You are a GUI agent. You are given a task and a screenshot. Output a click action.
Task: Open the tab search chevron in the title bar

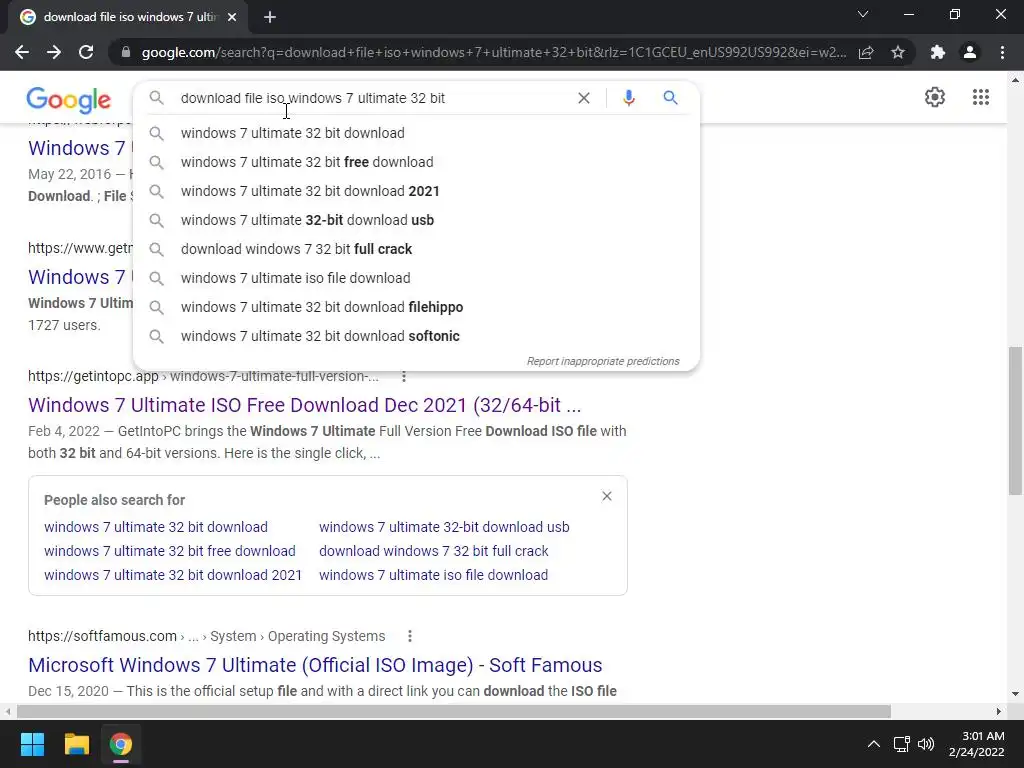click(863, 14)
